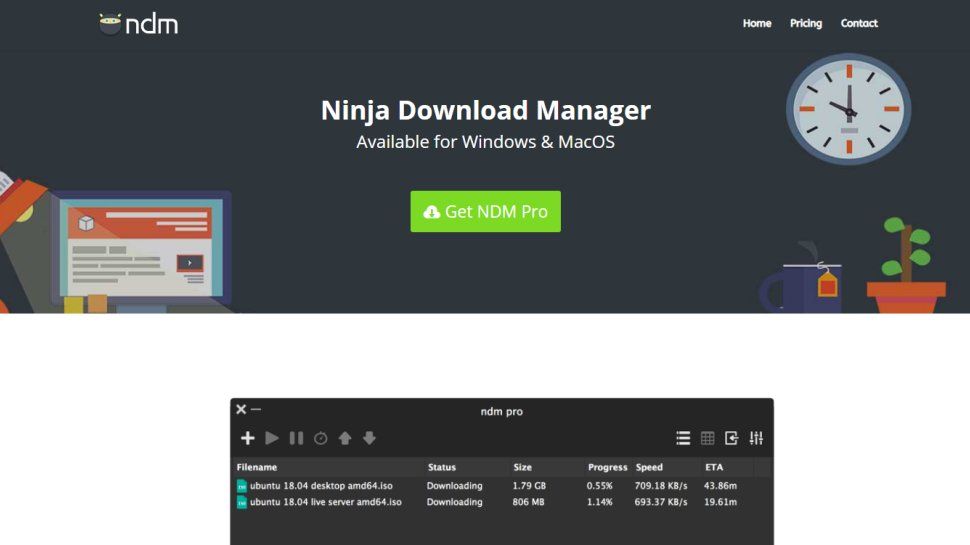This screenshot has width=970, height=545.
Task: Close the ndm pro window
Action: pos(241,409)
